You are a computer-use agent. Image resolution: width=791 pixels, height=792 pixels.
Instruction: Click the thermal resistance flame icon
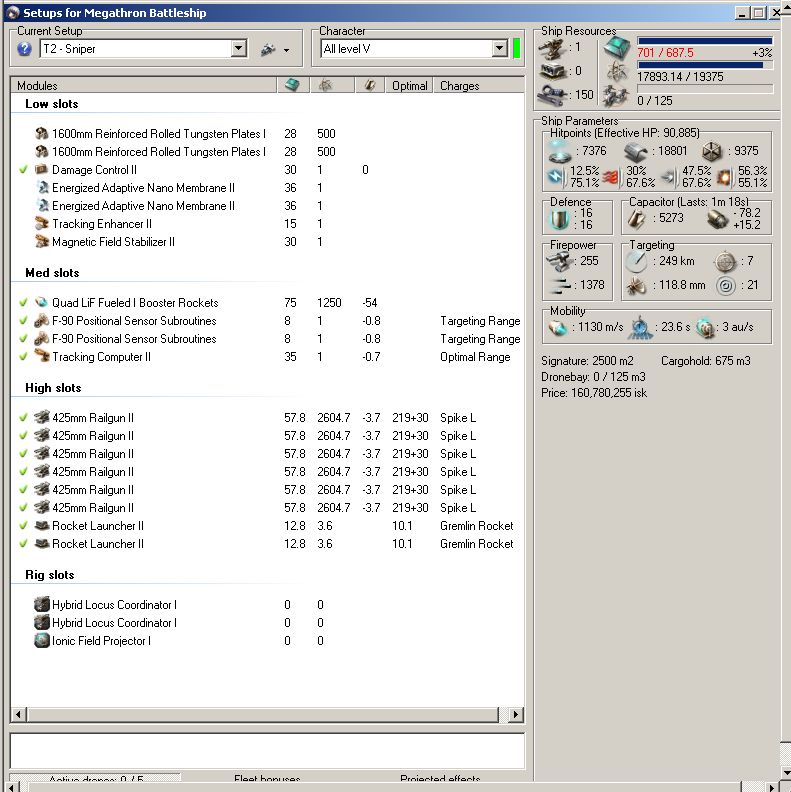611,177
